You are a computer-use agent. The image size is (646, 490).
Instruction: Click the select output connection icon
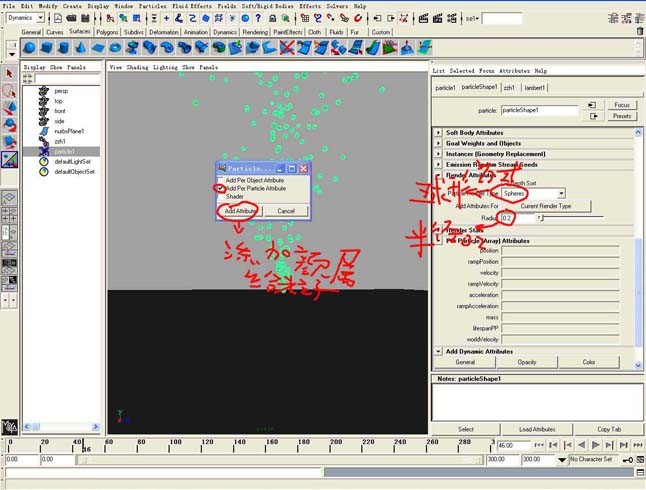594,116
